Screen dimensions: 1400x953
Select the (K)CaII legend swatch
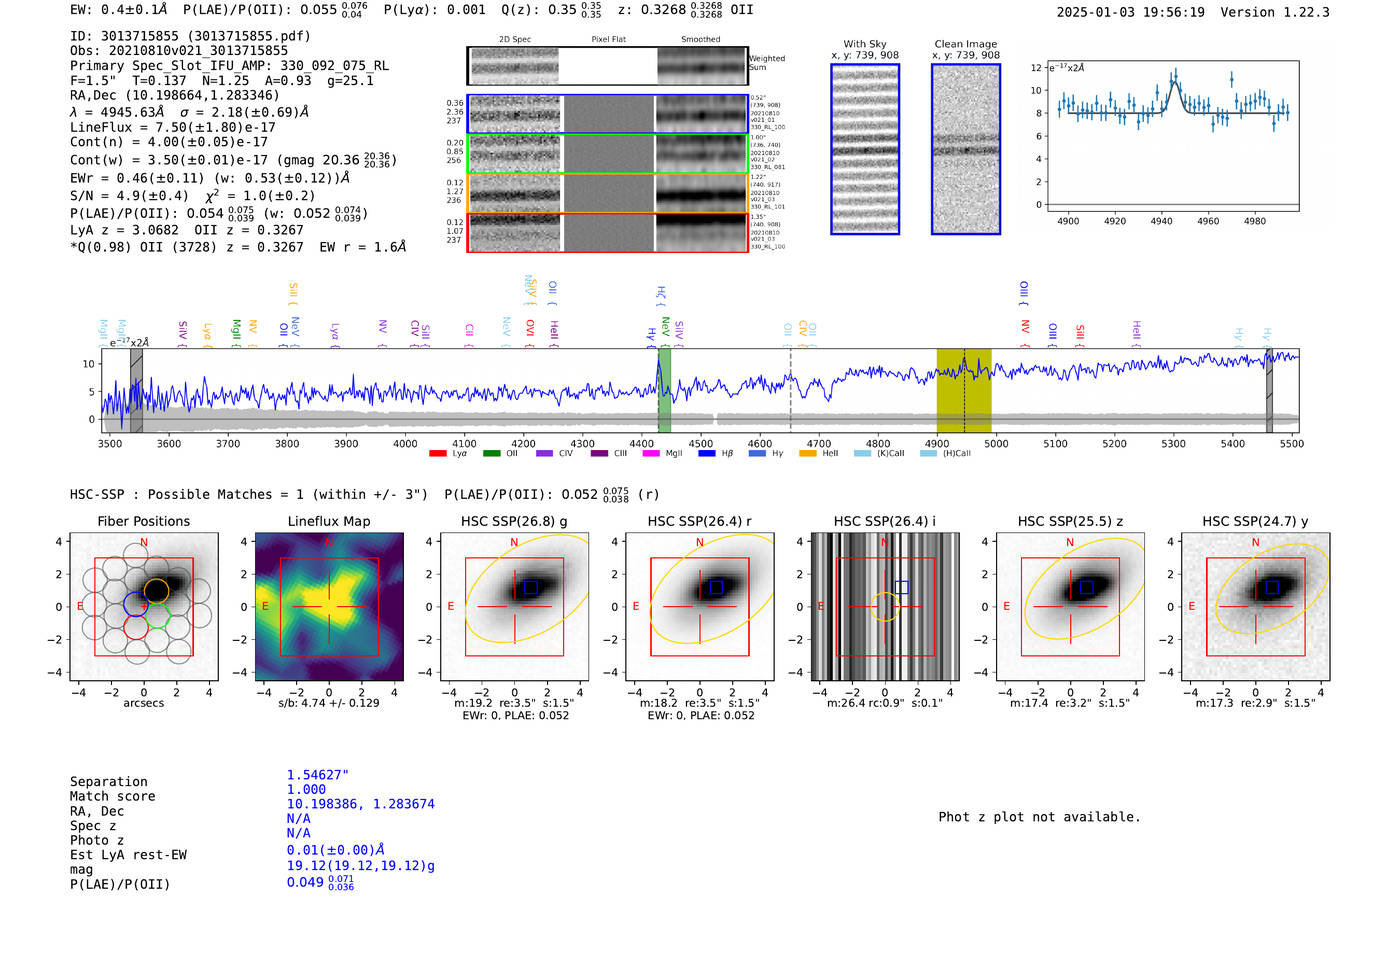862,453
